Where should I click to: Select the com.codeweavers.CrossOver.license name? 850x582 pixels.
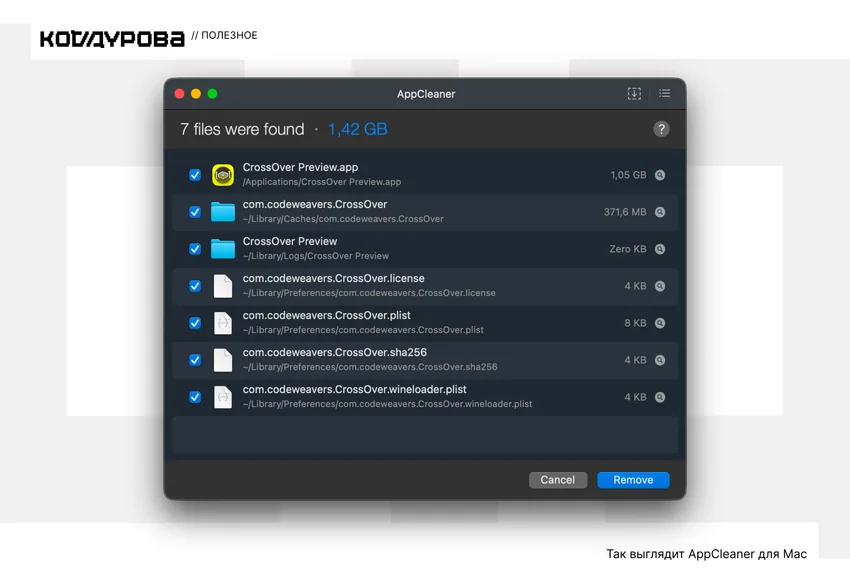tap(333, 279)
